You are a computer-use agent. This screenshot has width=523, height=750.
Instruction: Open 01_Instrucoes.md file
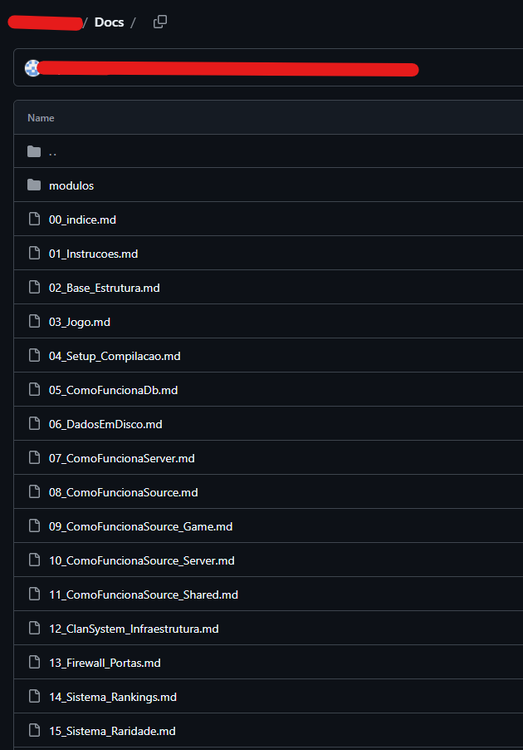[93, 254]
